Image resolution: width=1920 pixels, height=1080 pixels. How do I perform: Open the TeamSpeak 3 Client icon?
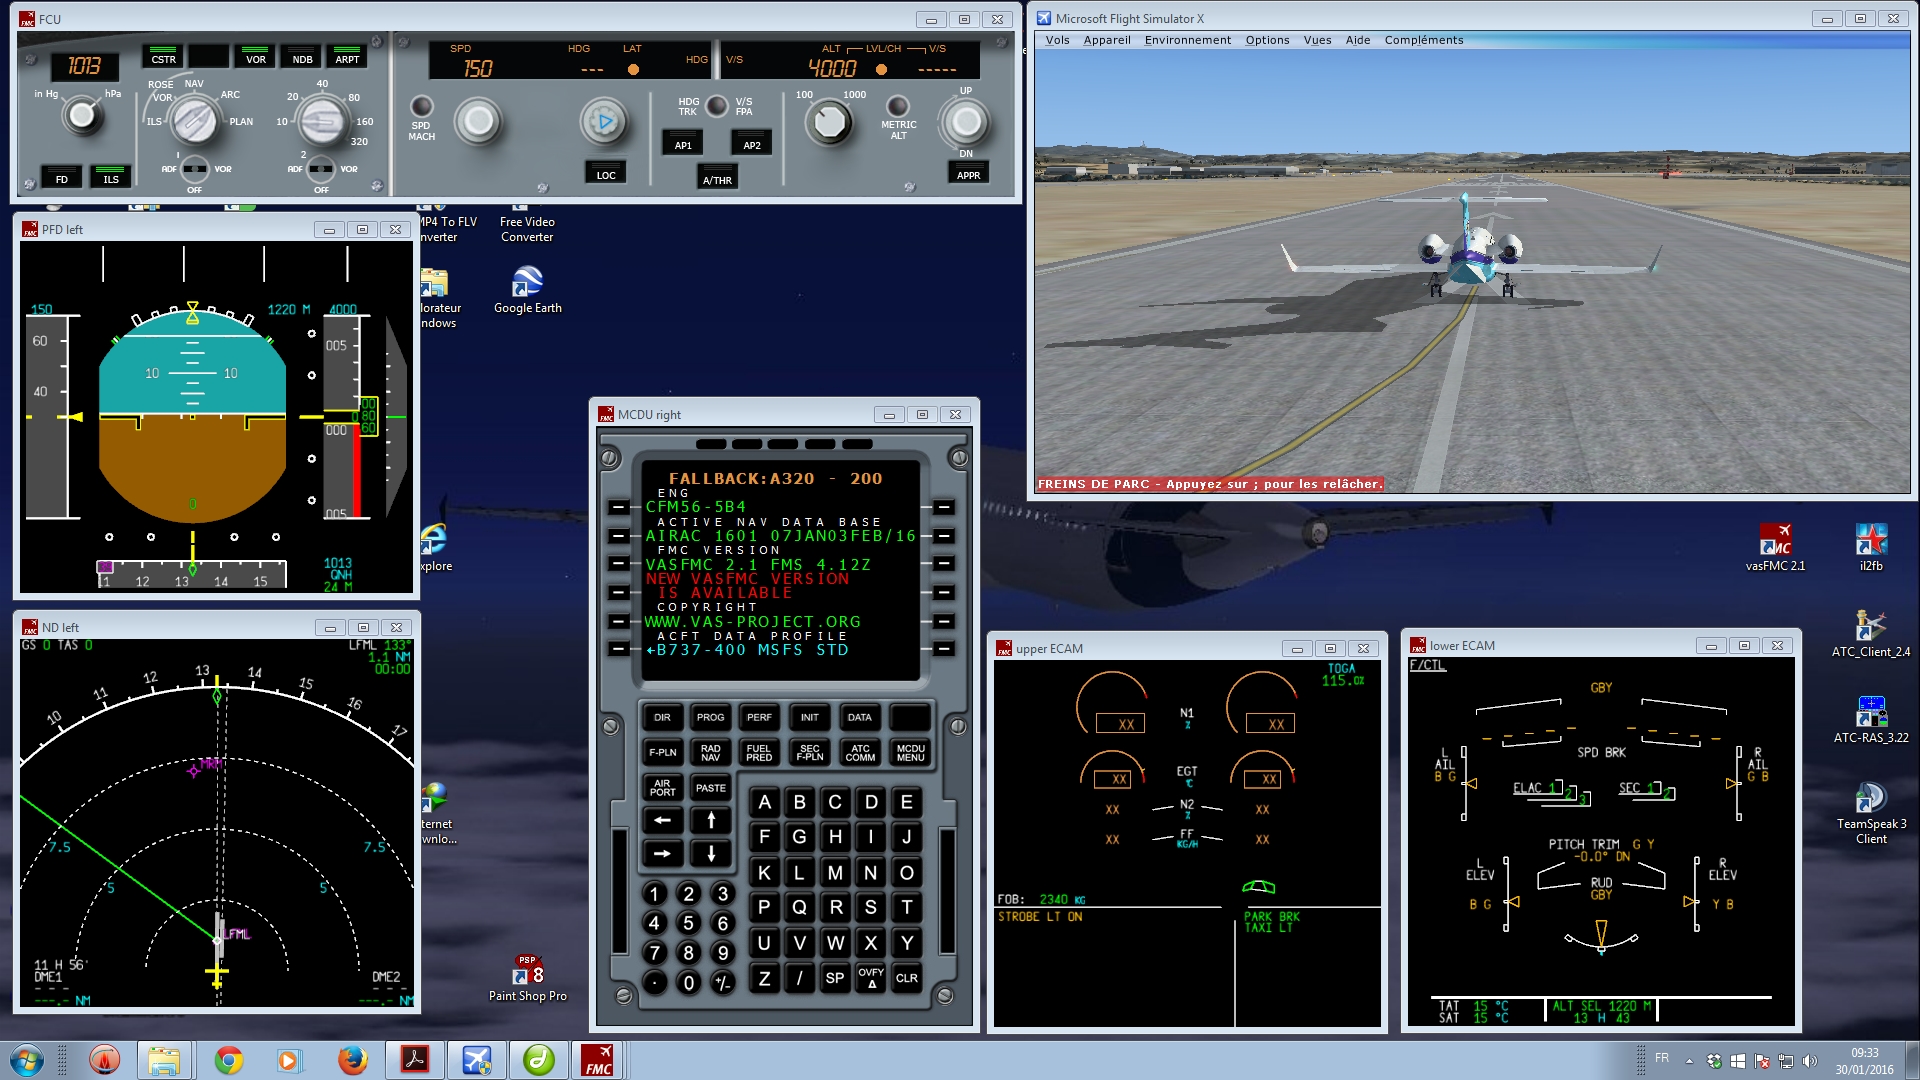[x=1871, y=813]
